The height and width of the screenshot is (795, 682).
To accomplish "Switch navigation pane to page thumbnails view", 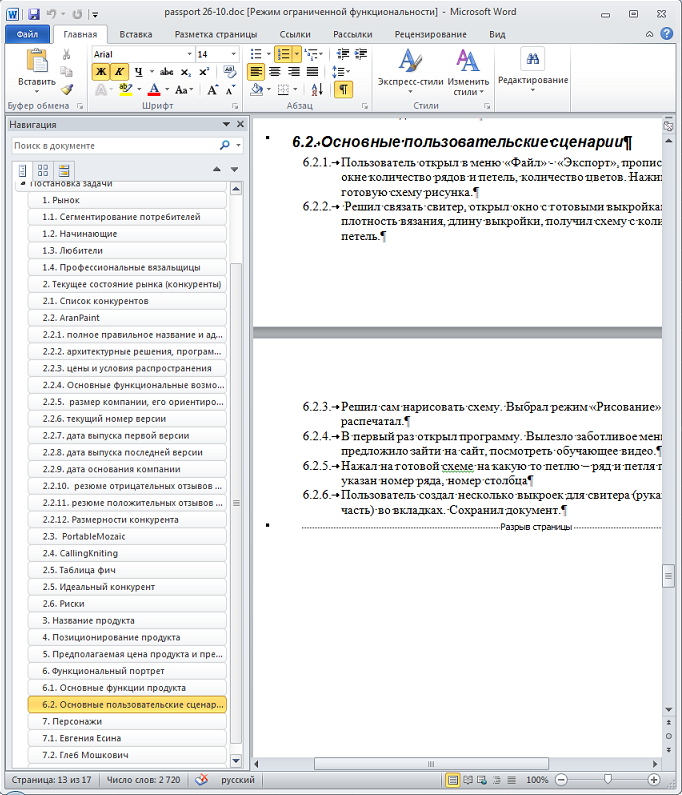I will [43, 170].
